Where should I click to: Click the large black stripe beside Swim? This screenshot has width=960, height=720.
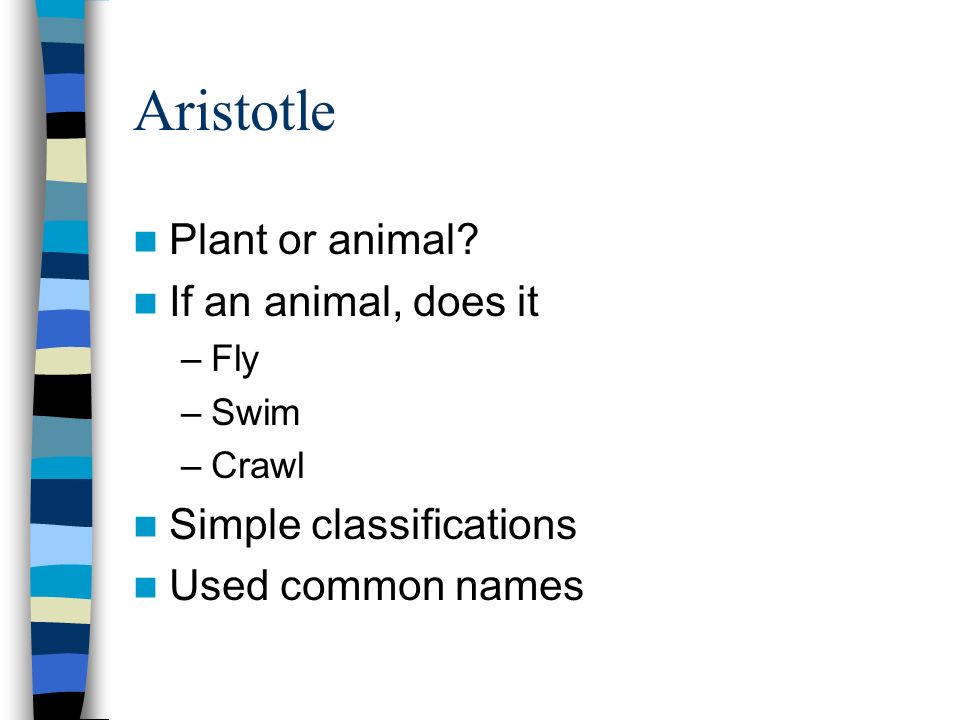click(62, 396)
